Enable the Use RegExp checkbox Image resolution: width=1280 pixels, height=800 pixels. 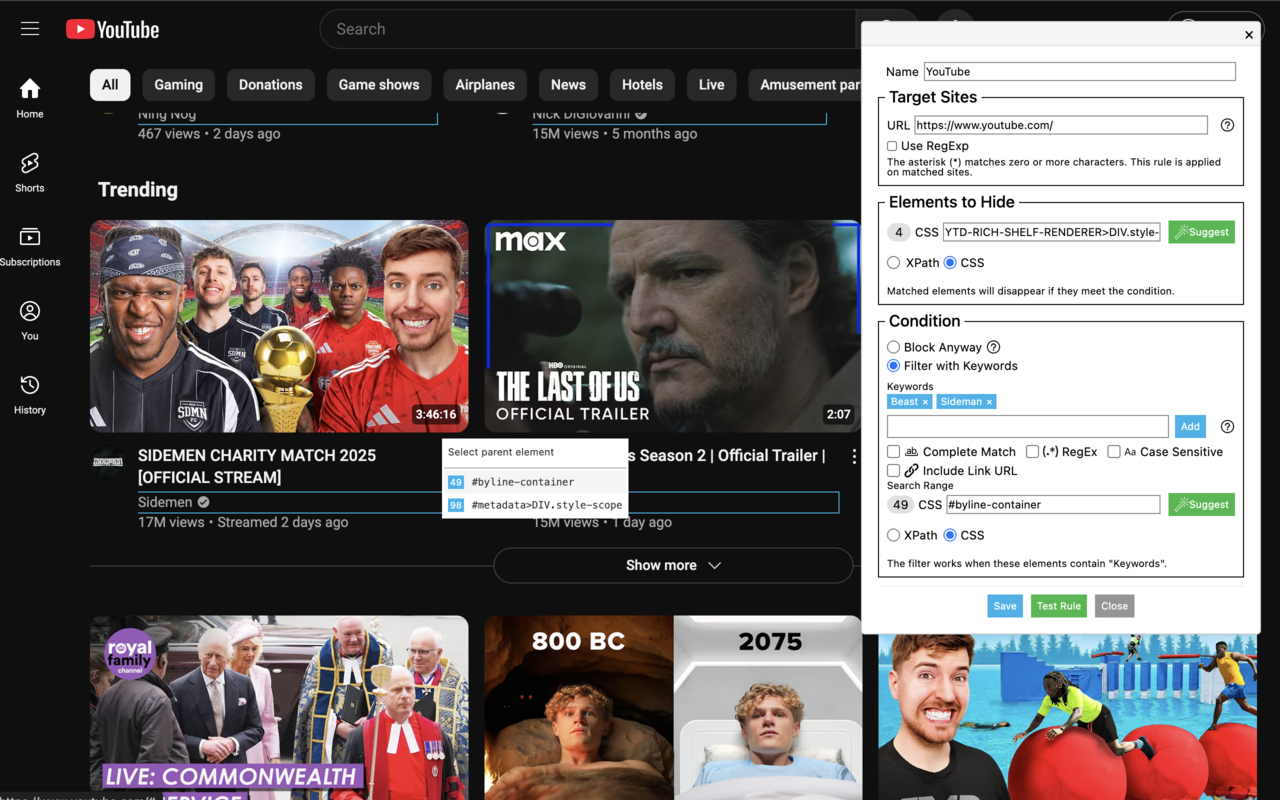click(x=892, y=146)
